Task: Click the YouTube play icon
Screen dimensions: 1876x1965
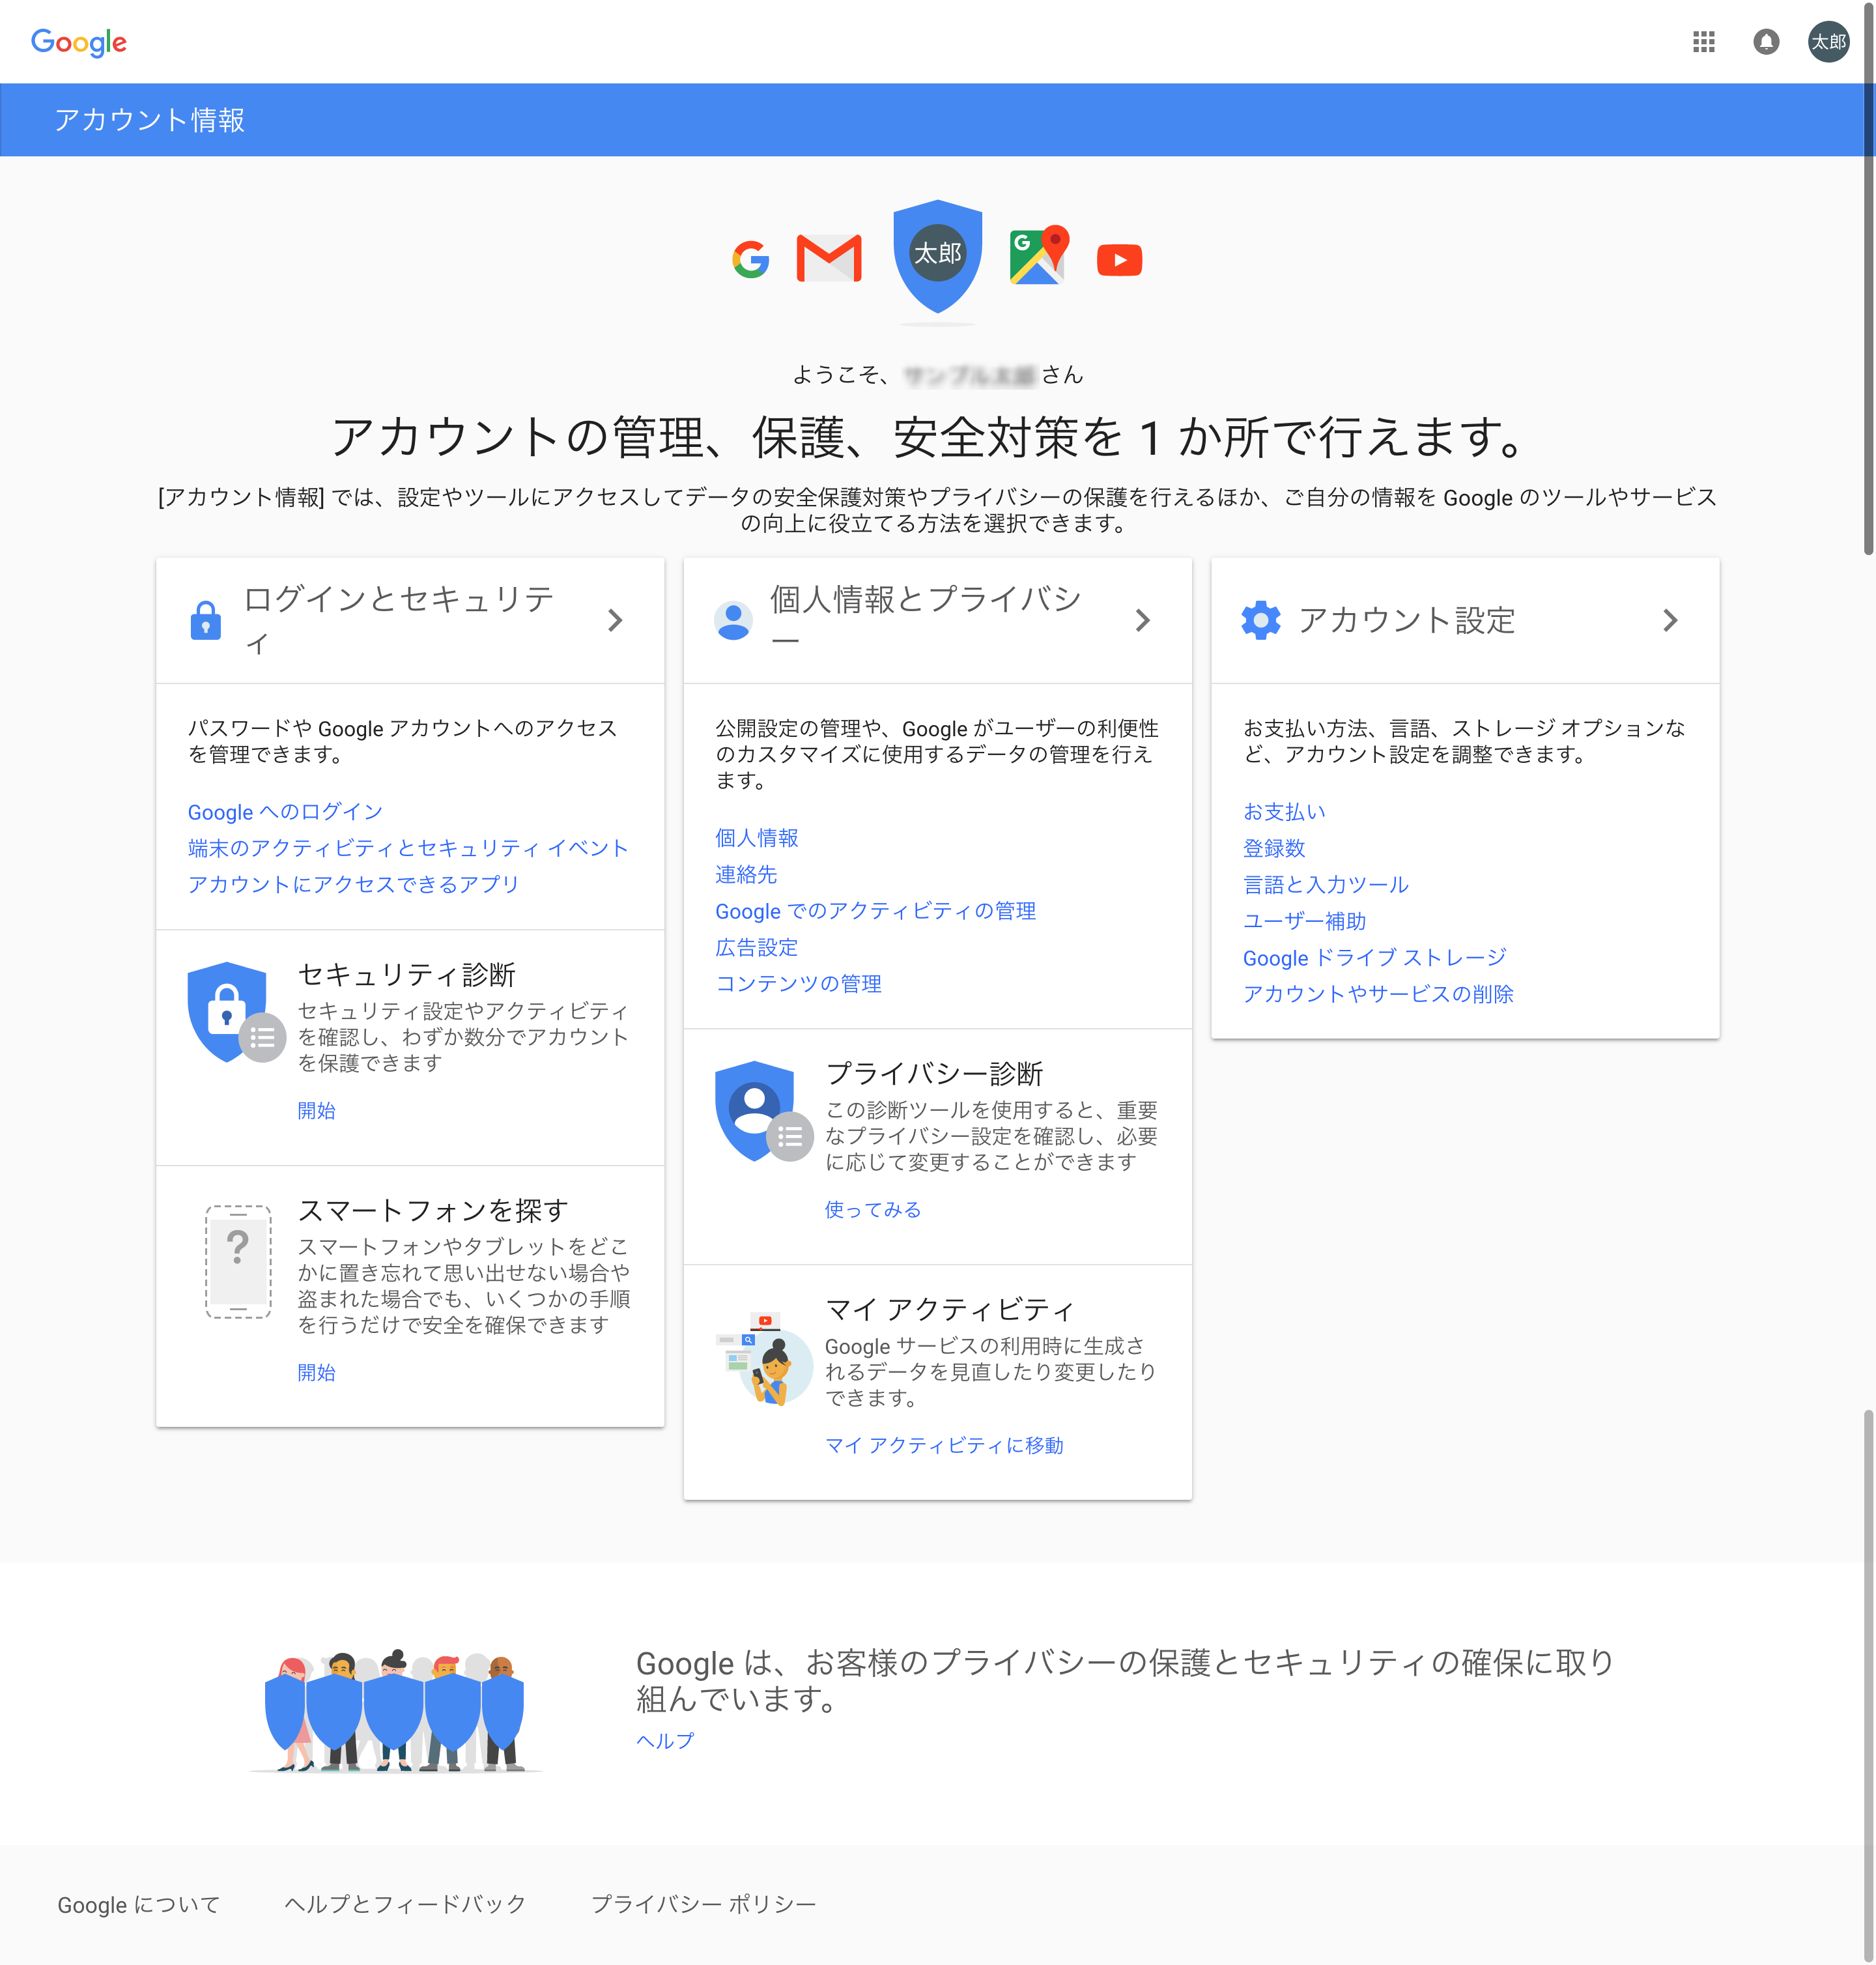Action: pyautogui.click(x=1119, y=260)
